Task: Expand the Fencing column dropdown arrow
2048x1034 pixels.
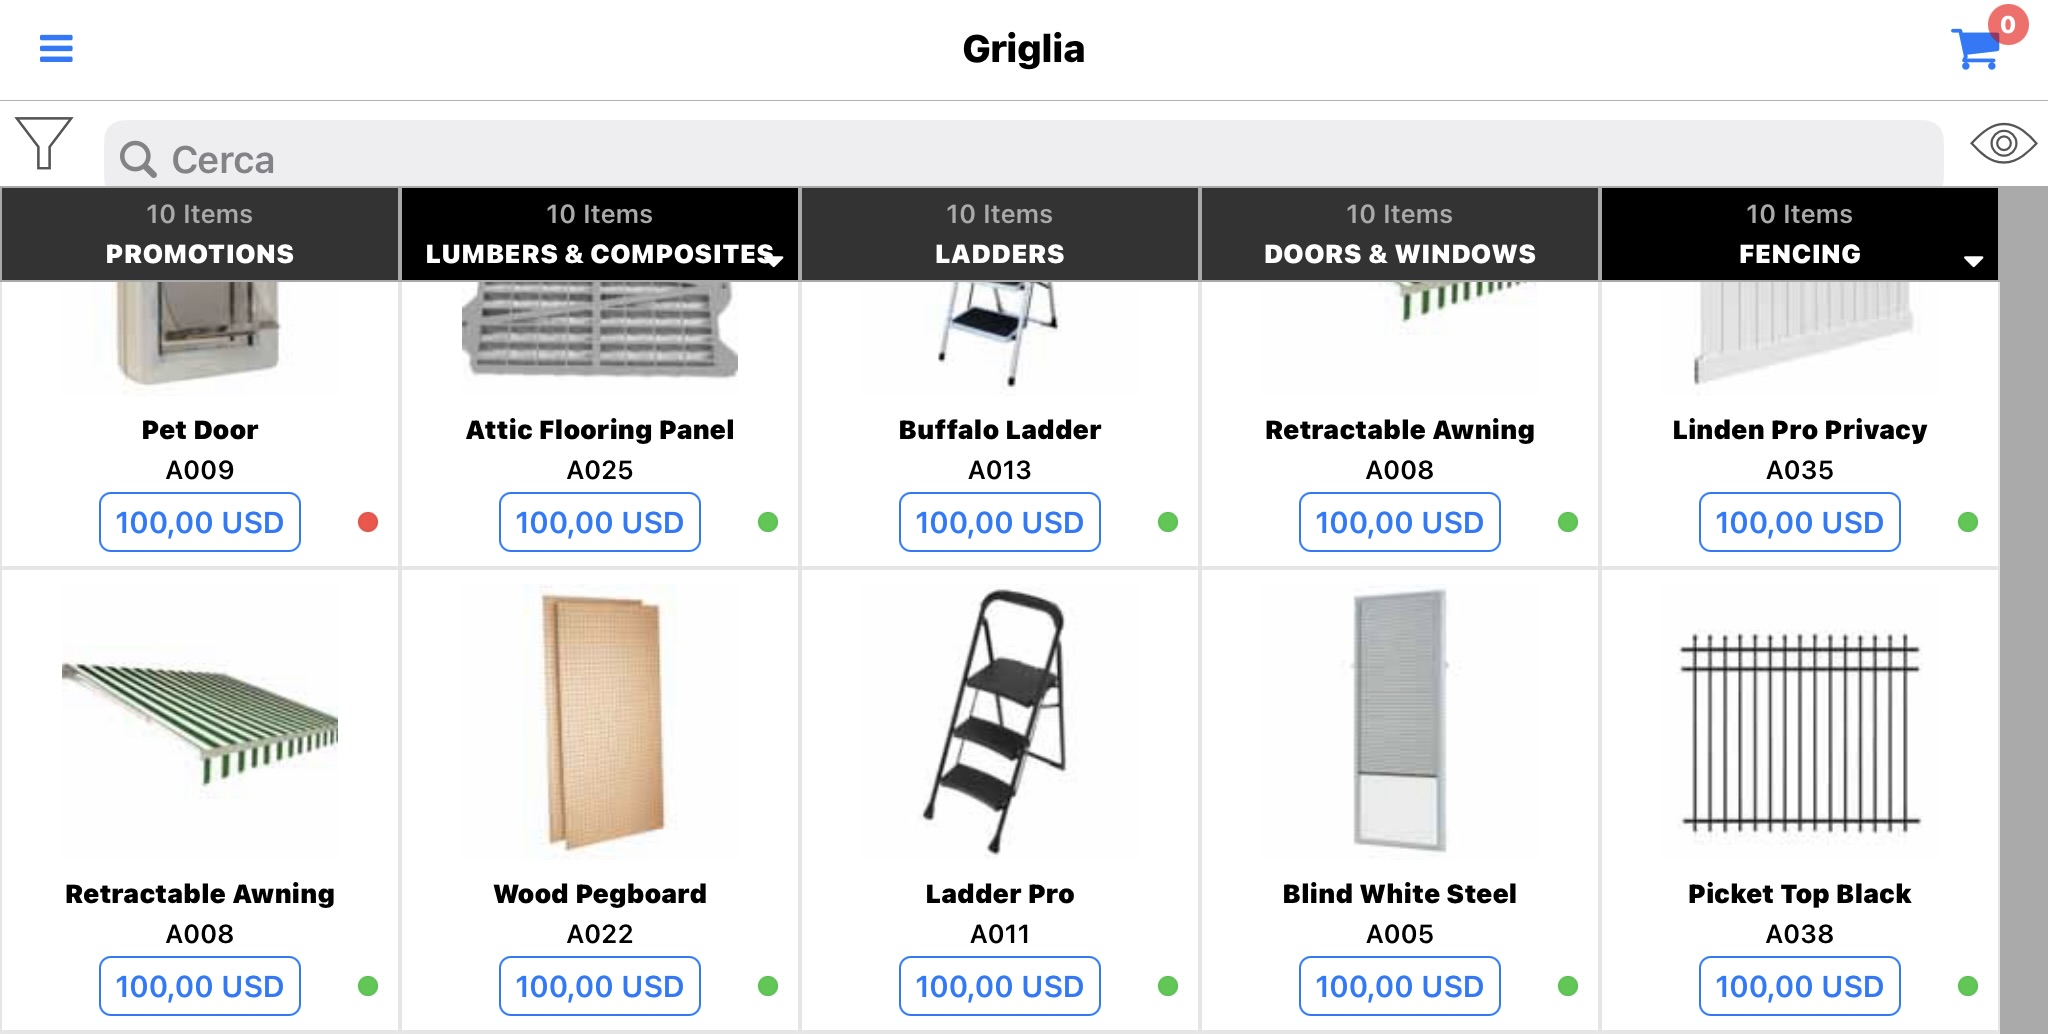Action: click(x=1973, y=261)
